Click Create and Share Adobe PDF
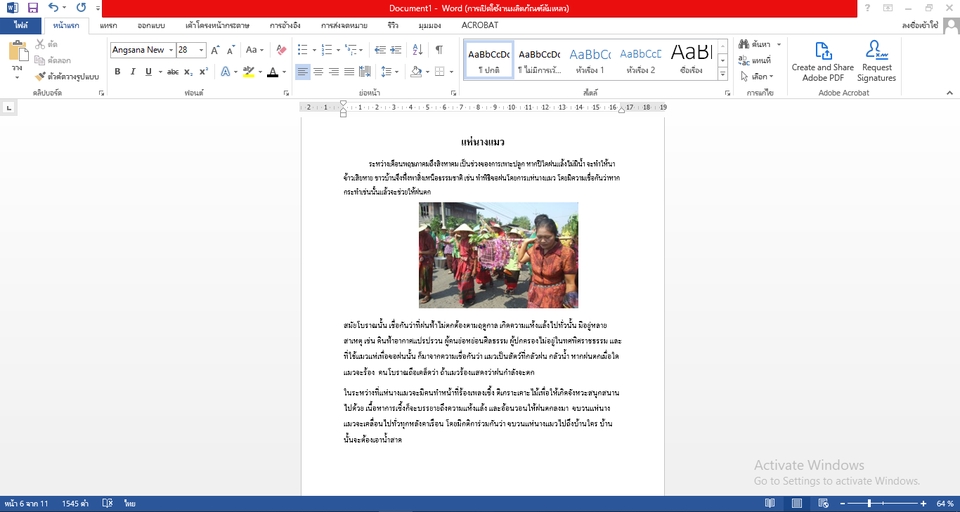 pyautogui.click(x=823, y=62)
